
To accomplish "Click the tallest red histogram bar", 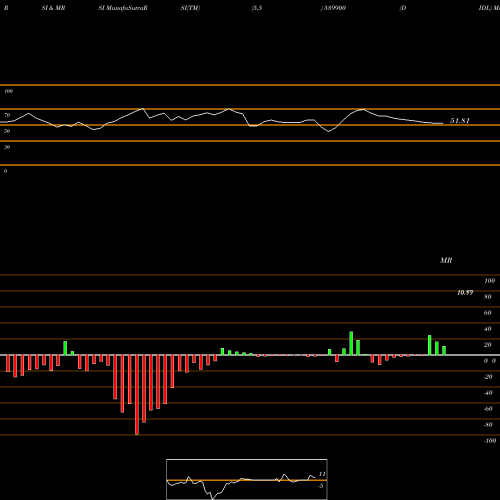I will pos(137,395).
